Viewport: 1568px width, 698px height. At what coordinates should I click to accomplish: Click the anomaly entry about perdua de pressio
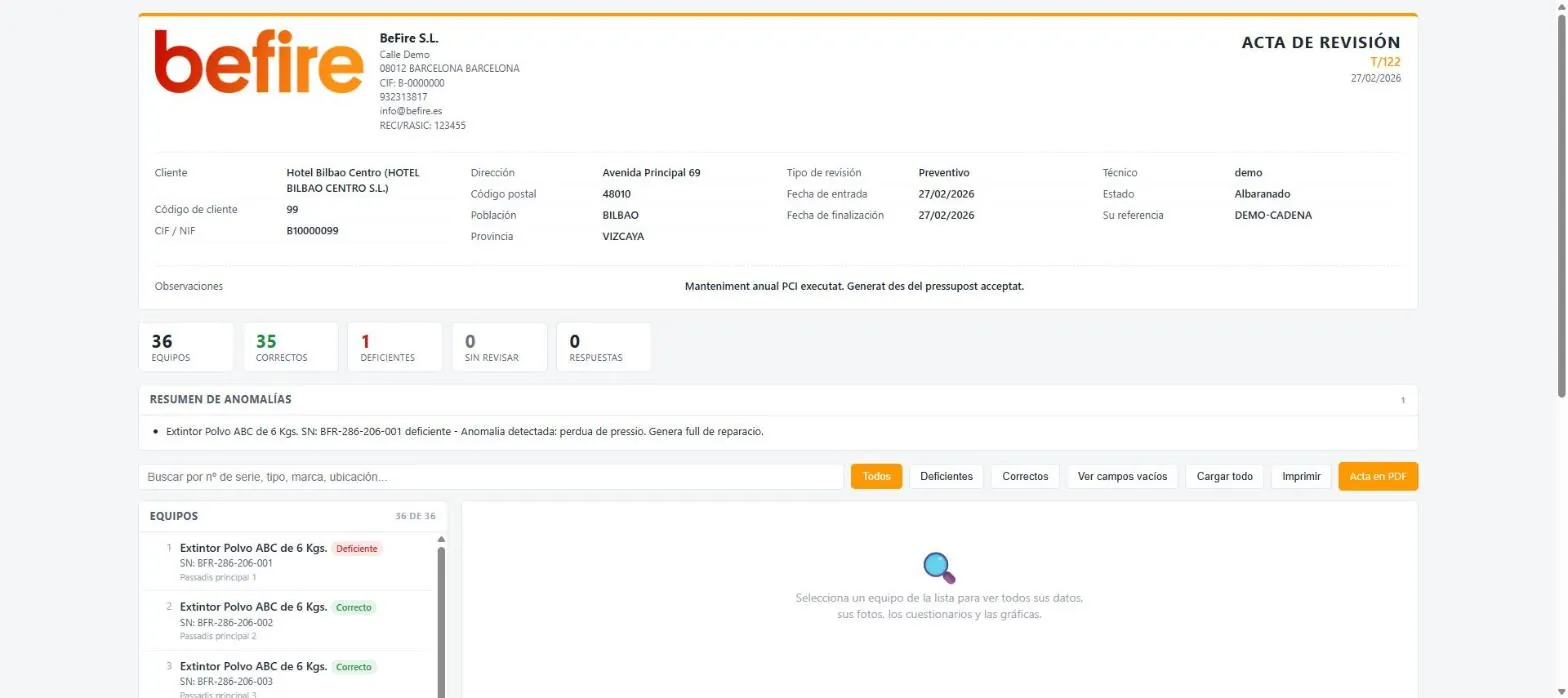465,432
